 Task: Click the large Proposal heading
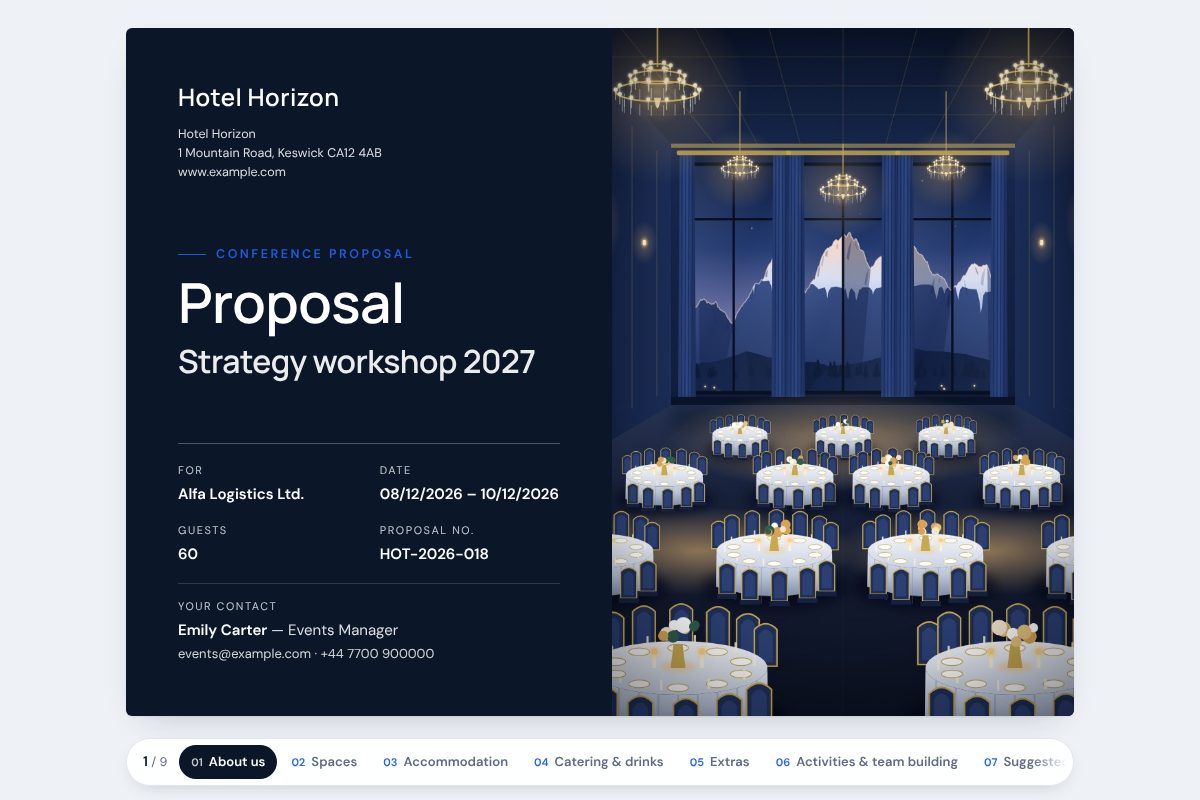[x=291, y=303]
